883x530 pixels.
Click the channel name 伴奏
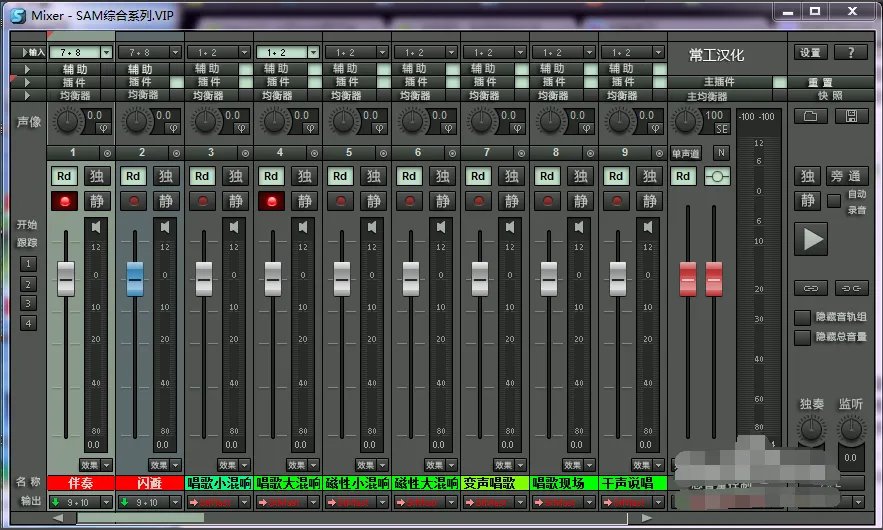[x=81, y=483]
